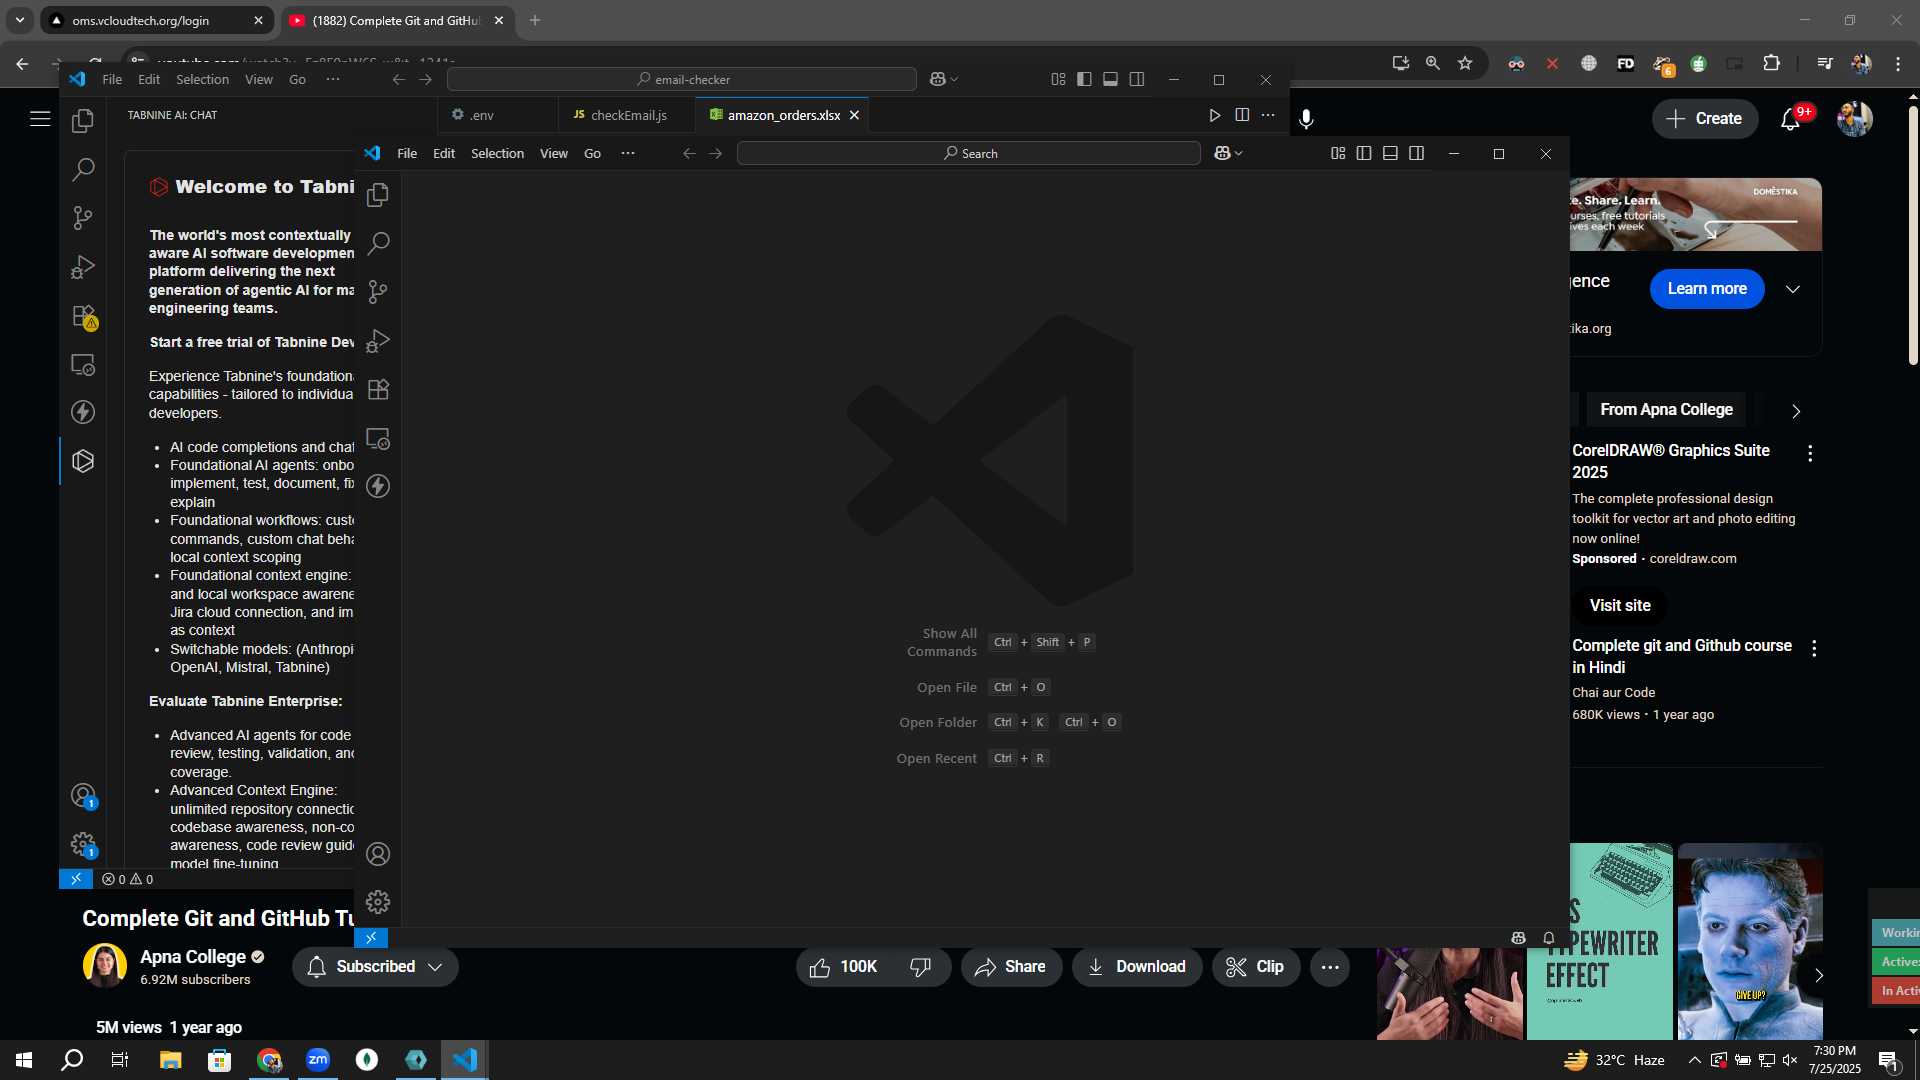Click the Clip button under video

(x=1256, y=967)
